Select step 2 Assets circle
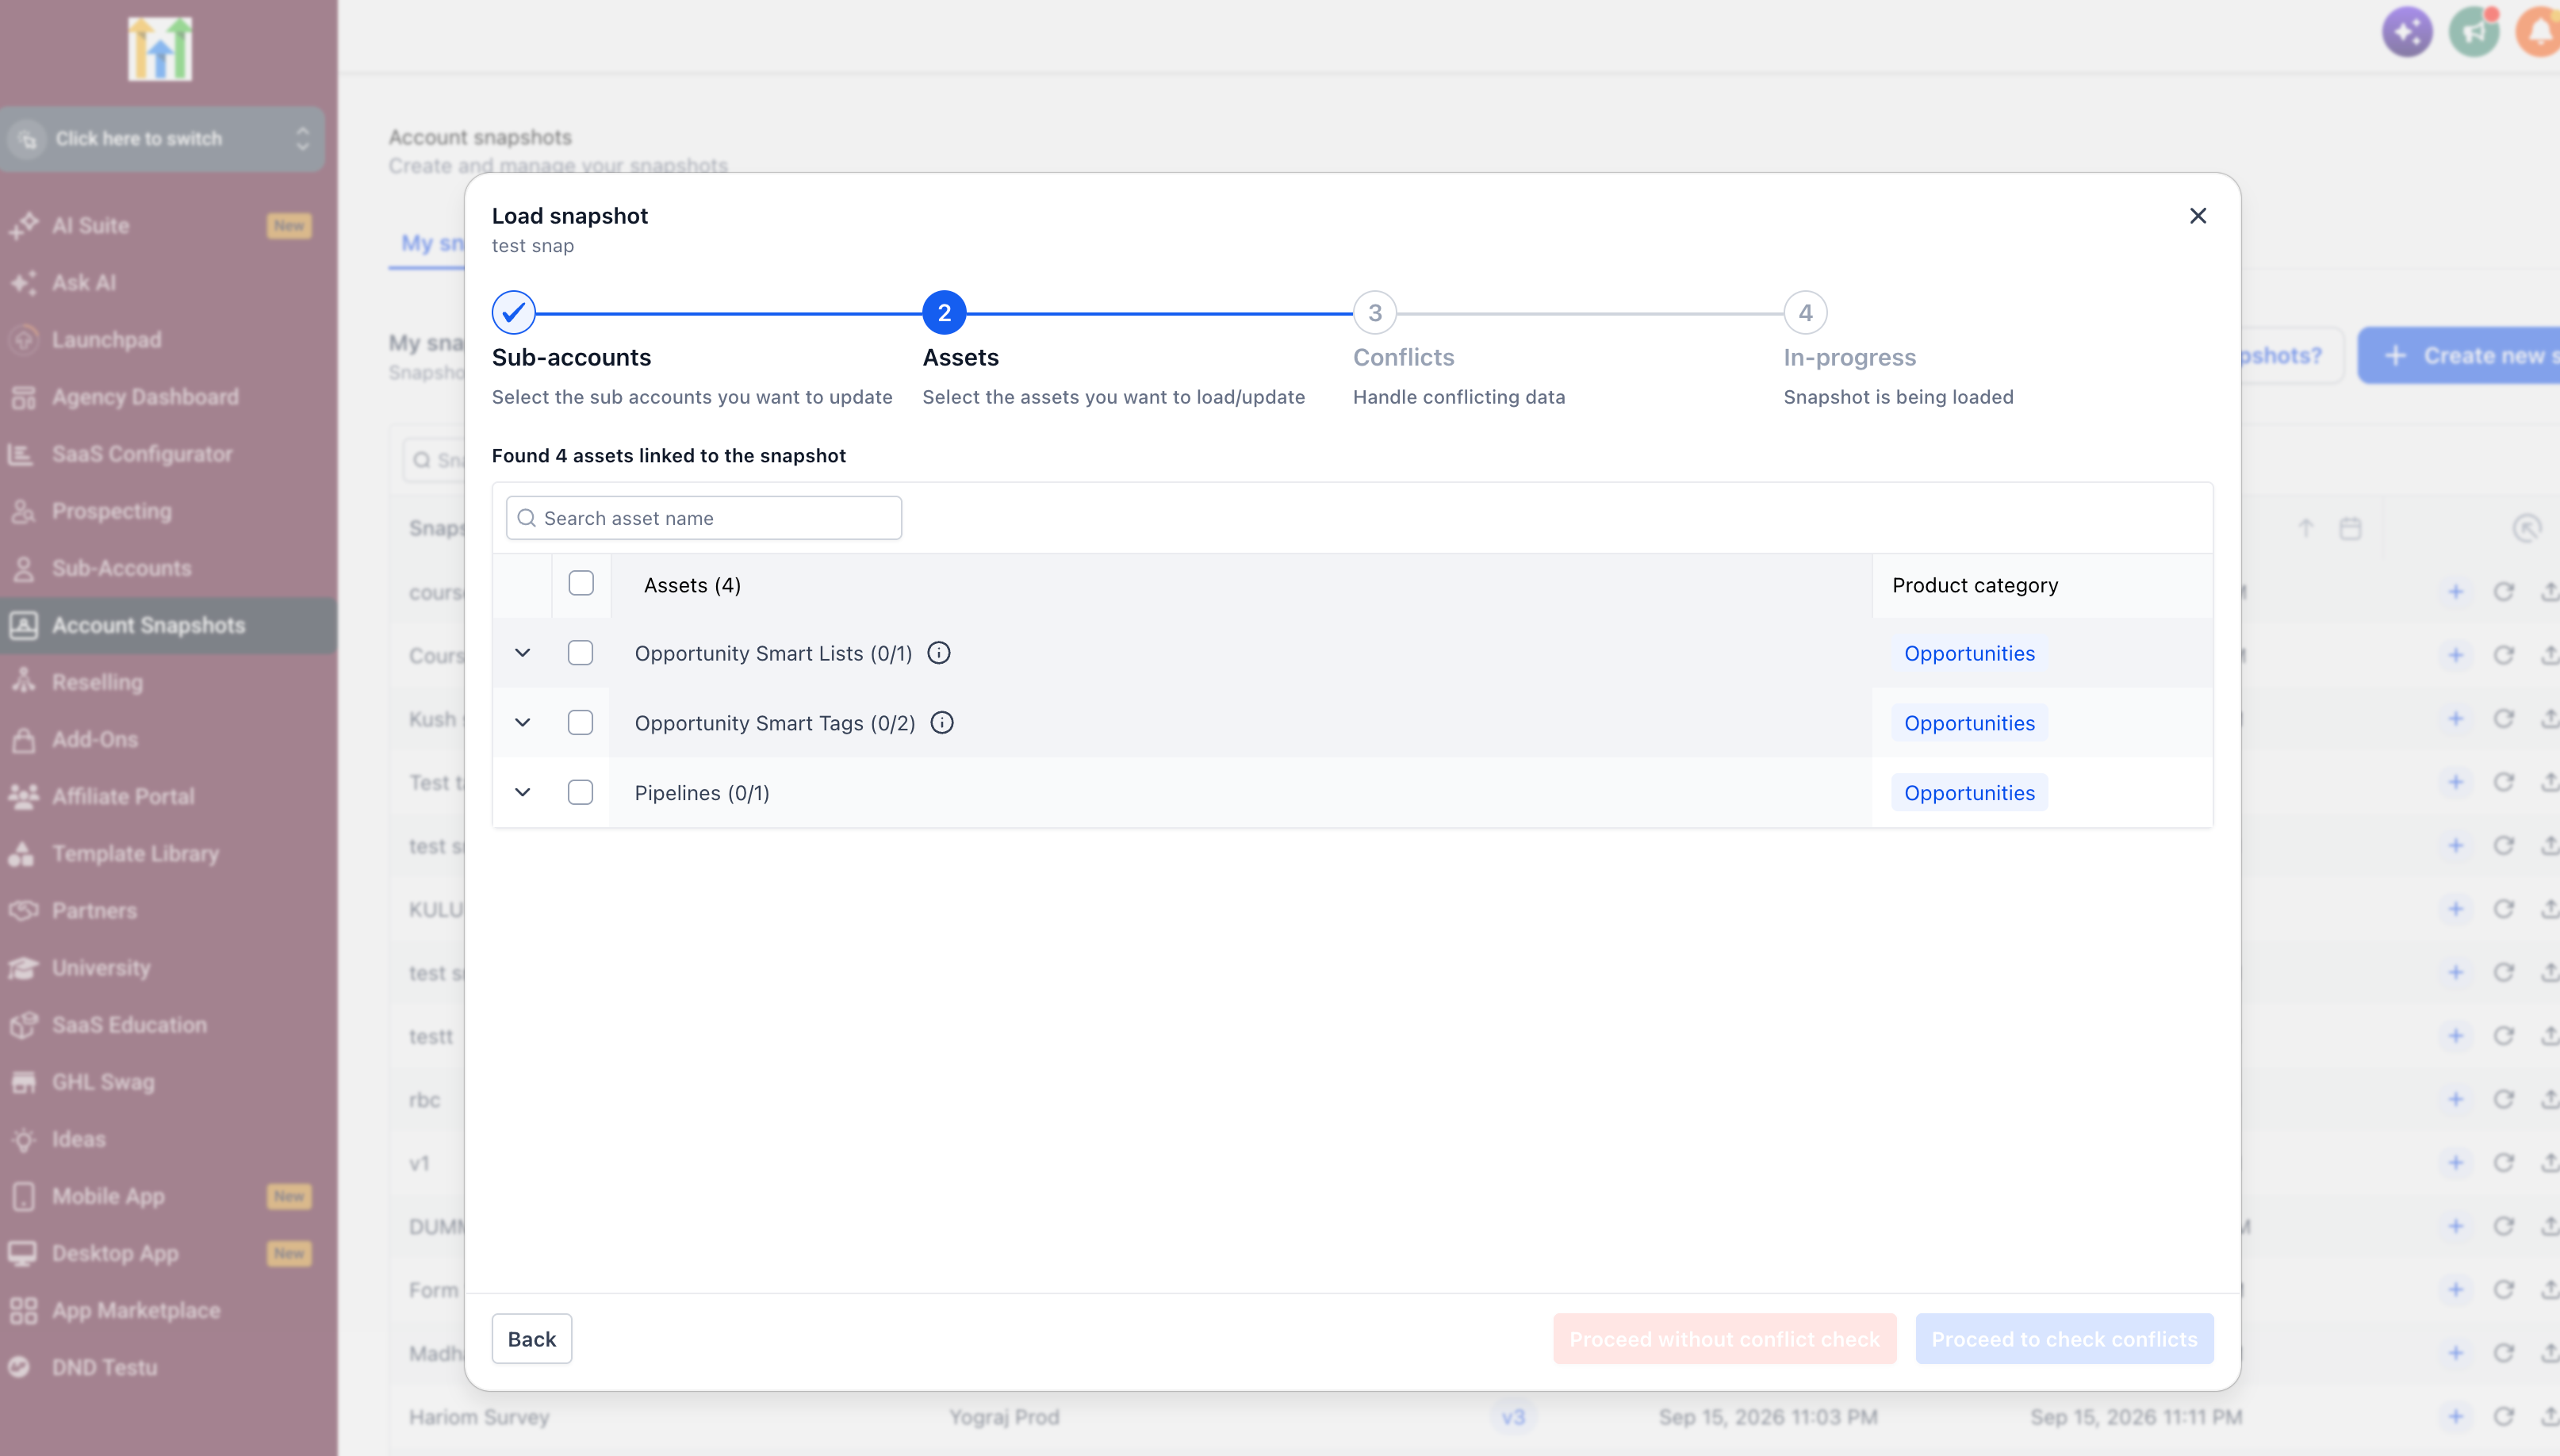This screenshot has width=2560, height=1456. [944, 313]
